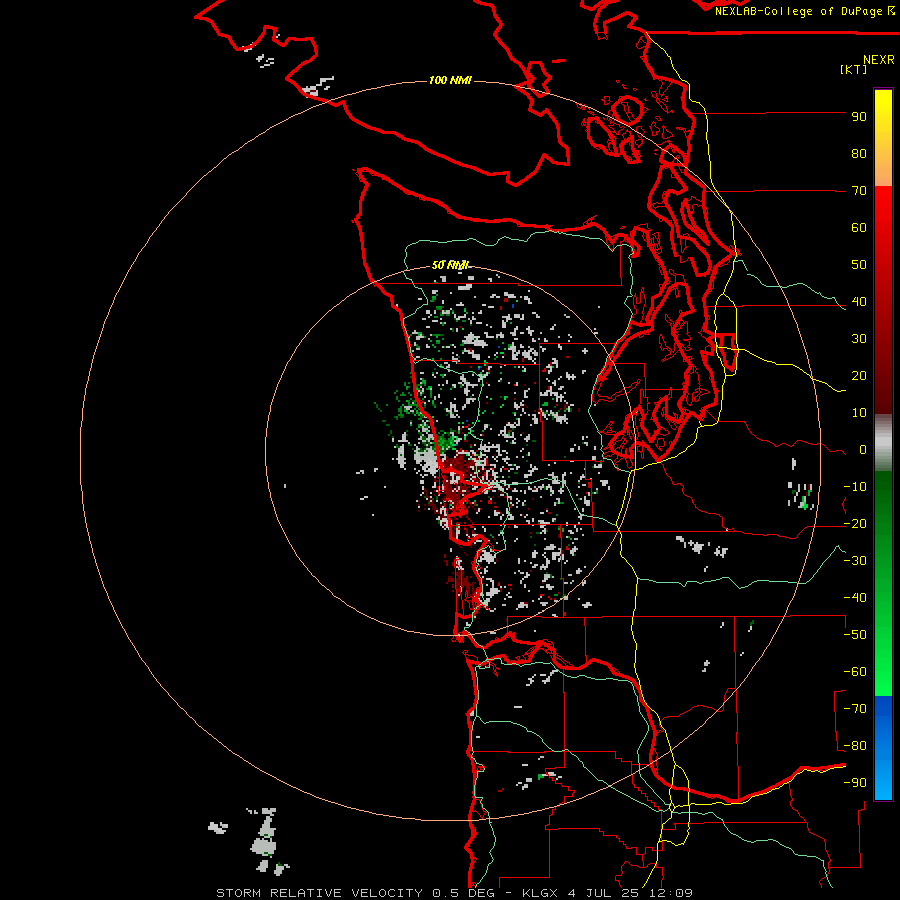Click STORM RELATIVE VELOCITY caption text
This screenshot has height=900, width=900.
pos(319,893)
